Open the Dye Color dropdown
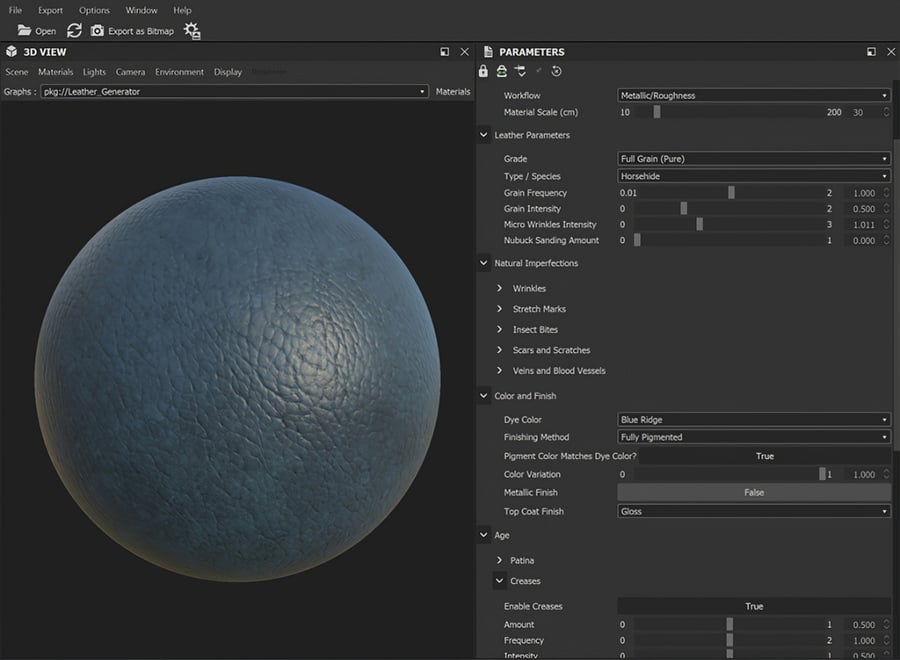 (x=753, y=419)
